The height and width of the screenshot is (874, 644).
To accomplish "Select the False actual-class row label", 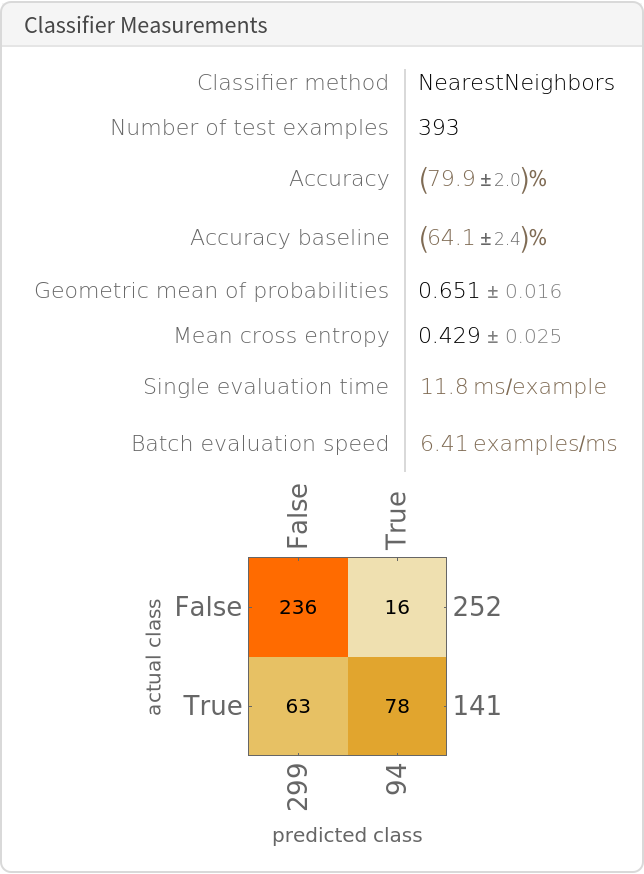I will 208,607.
